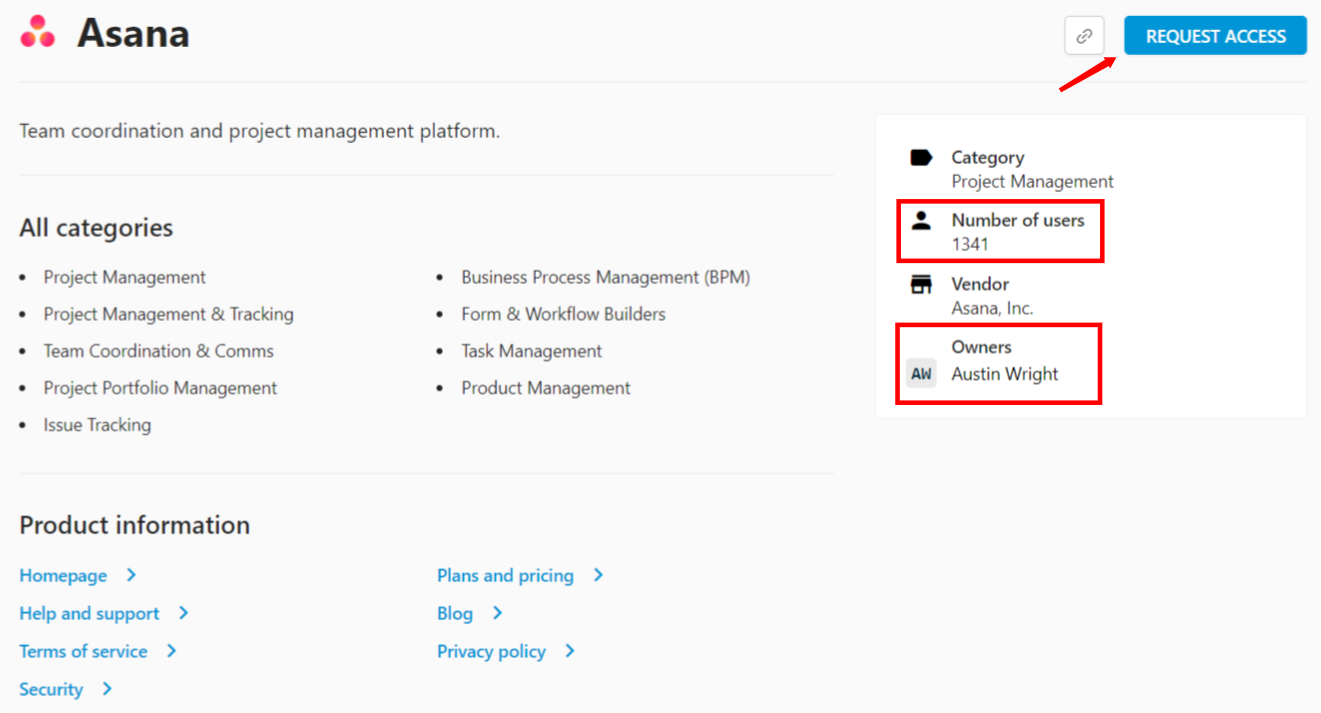Click 'Issue Tracking' list item
Screen dimensions: 1321x713
[x=97, y=425]
